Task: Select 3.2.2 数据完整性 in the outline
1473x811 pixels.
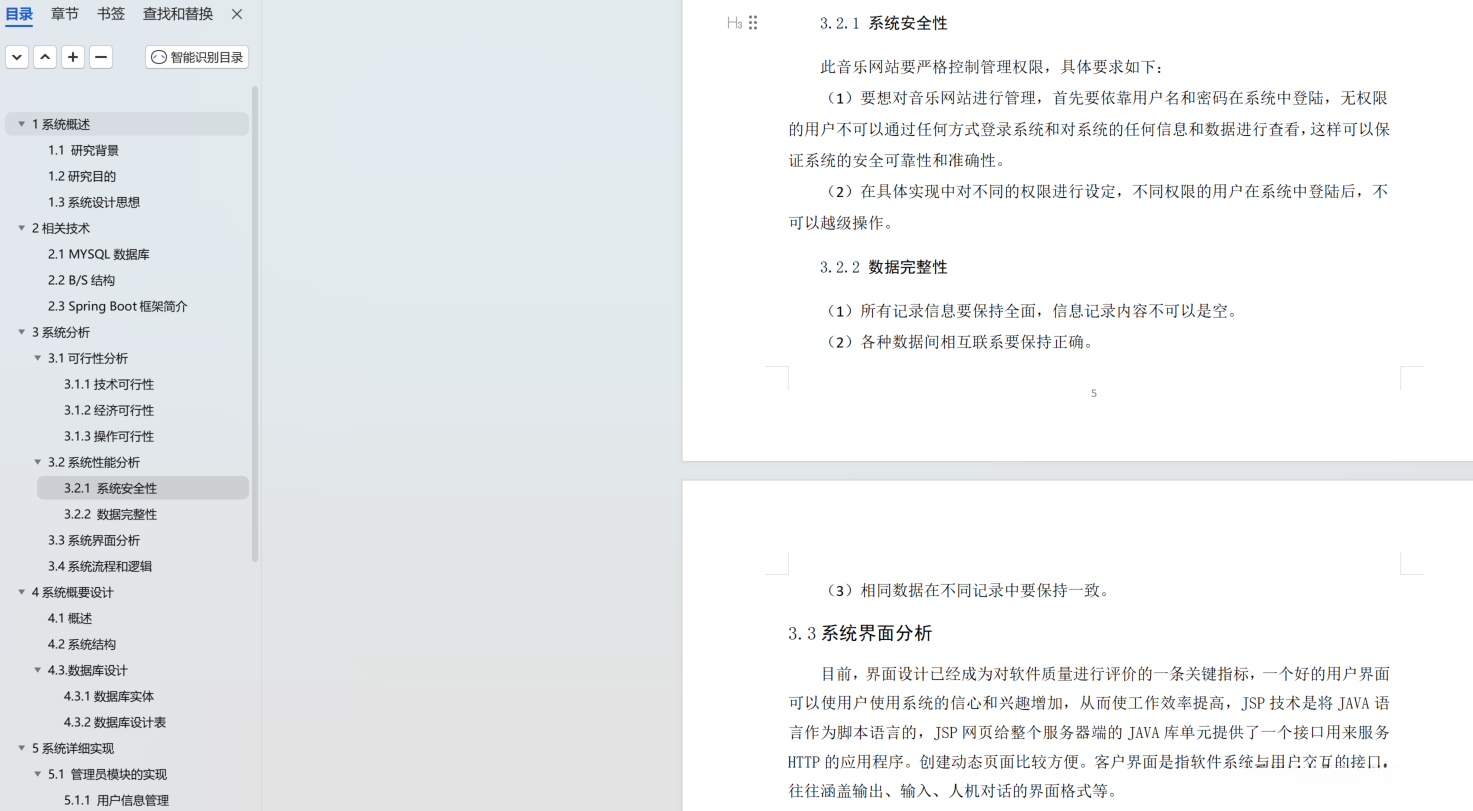Action: pos(112,513)
